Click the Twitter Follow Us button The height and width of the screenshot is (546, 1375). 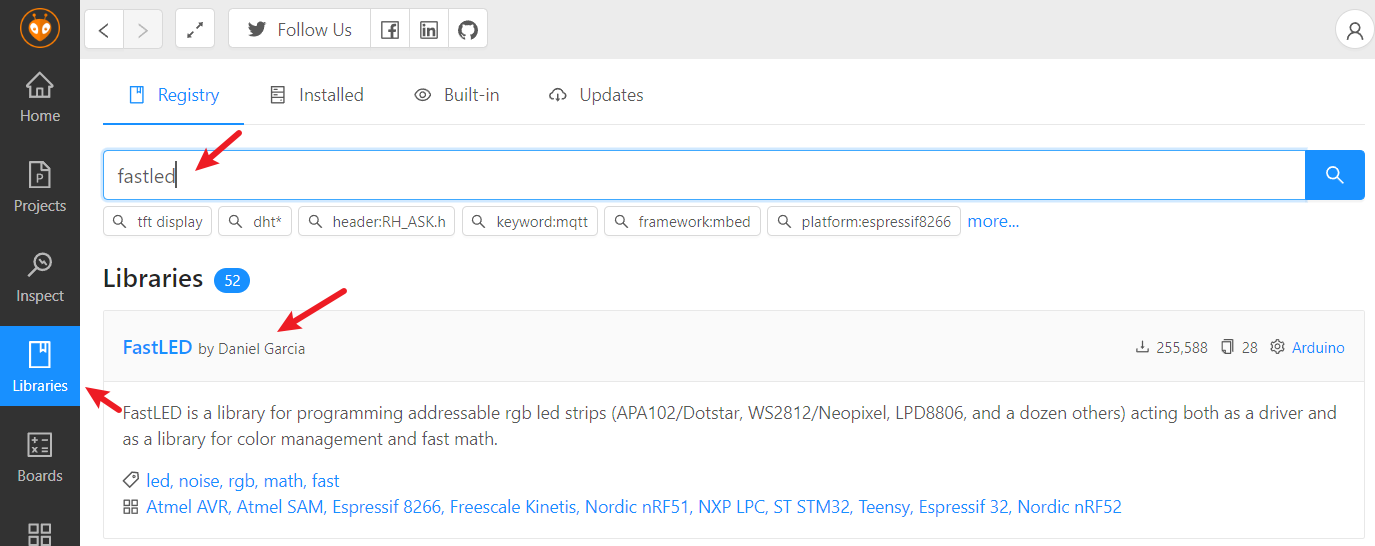[300, 30]
